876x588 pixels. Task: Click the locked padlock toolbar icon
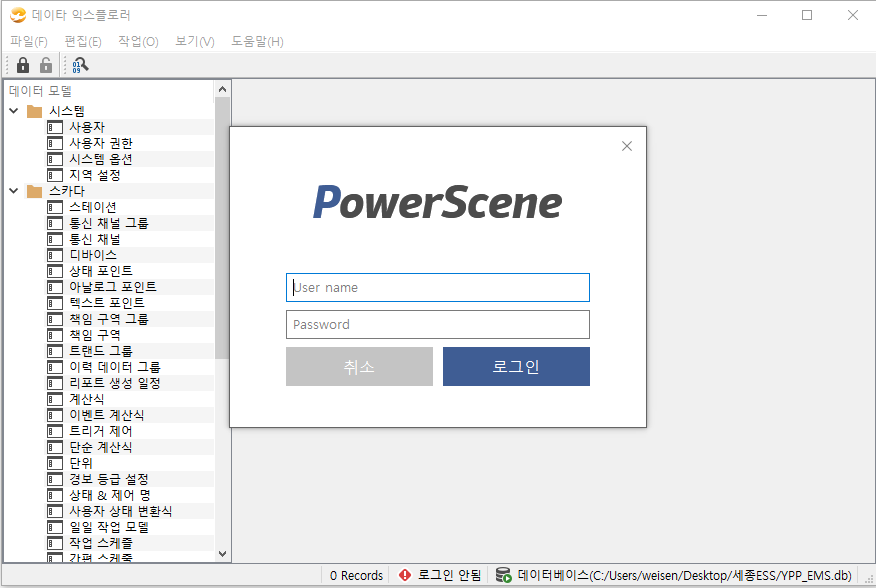click(x=23, y=65)
